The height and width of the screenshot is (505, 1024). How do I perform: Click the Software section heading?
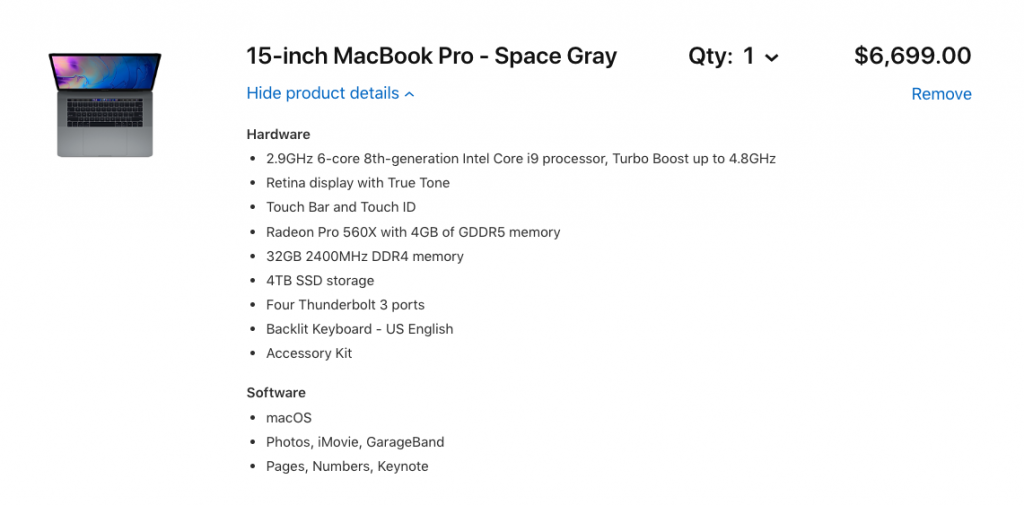(276, 393)
